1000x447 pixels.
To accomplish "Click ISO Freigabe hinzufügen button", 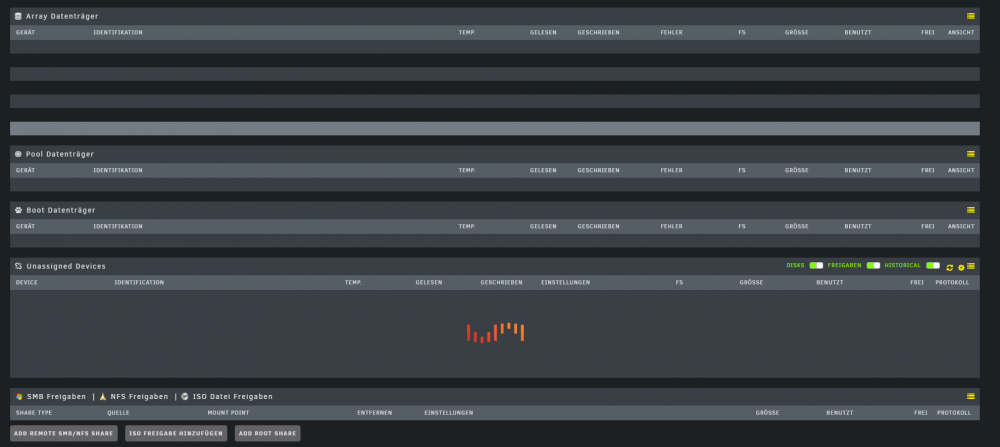I will (176, 433).
